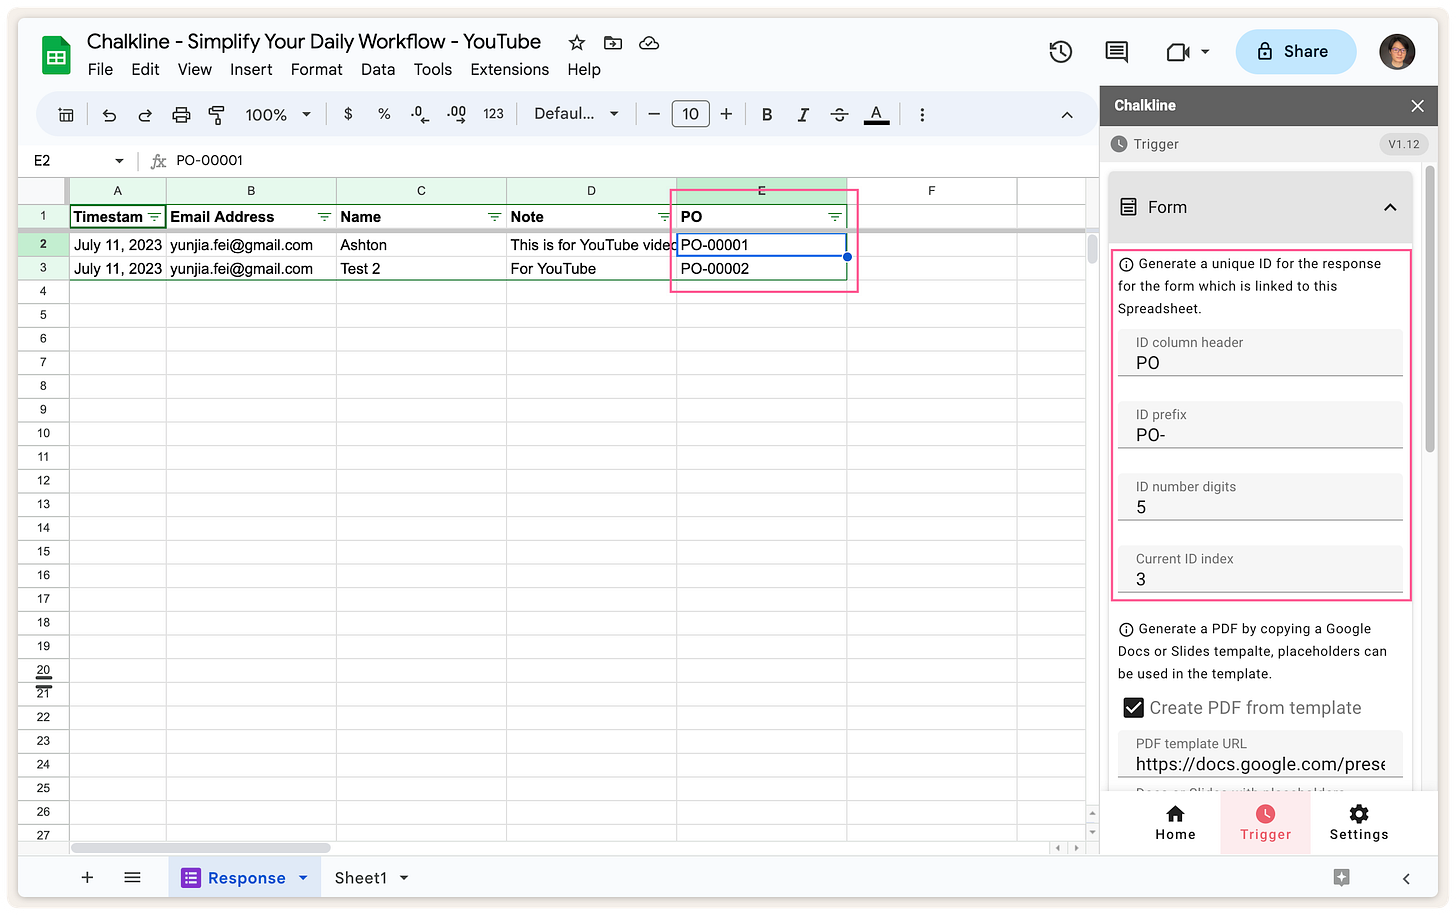Screen dimensions: 1456x915
Task: Open the Name Box dropdown arrow
Action: tap(119, 161)
